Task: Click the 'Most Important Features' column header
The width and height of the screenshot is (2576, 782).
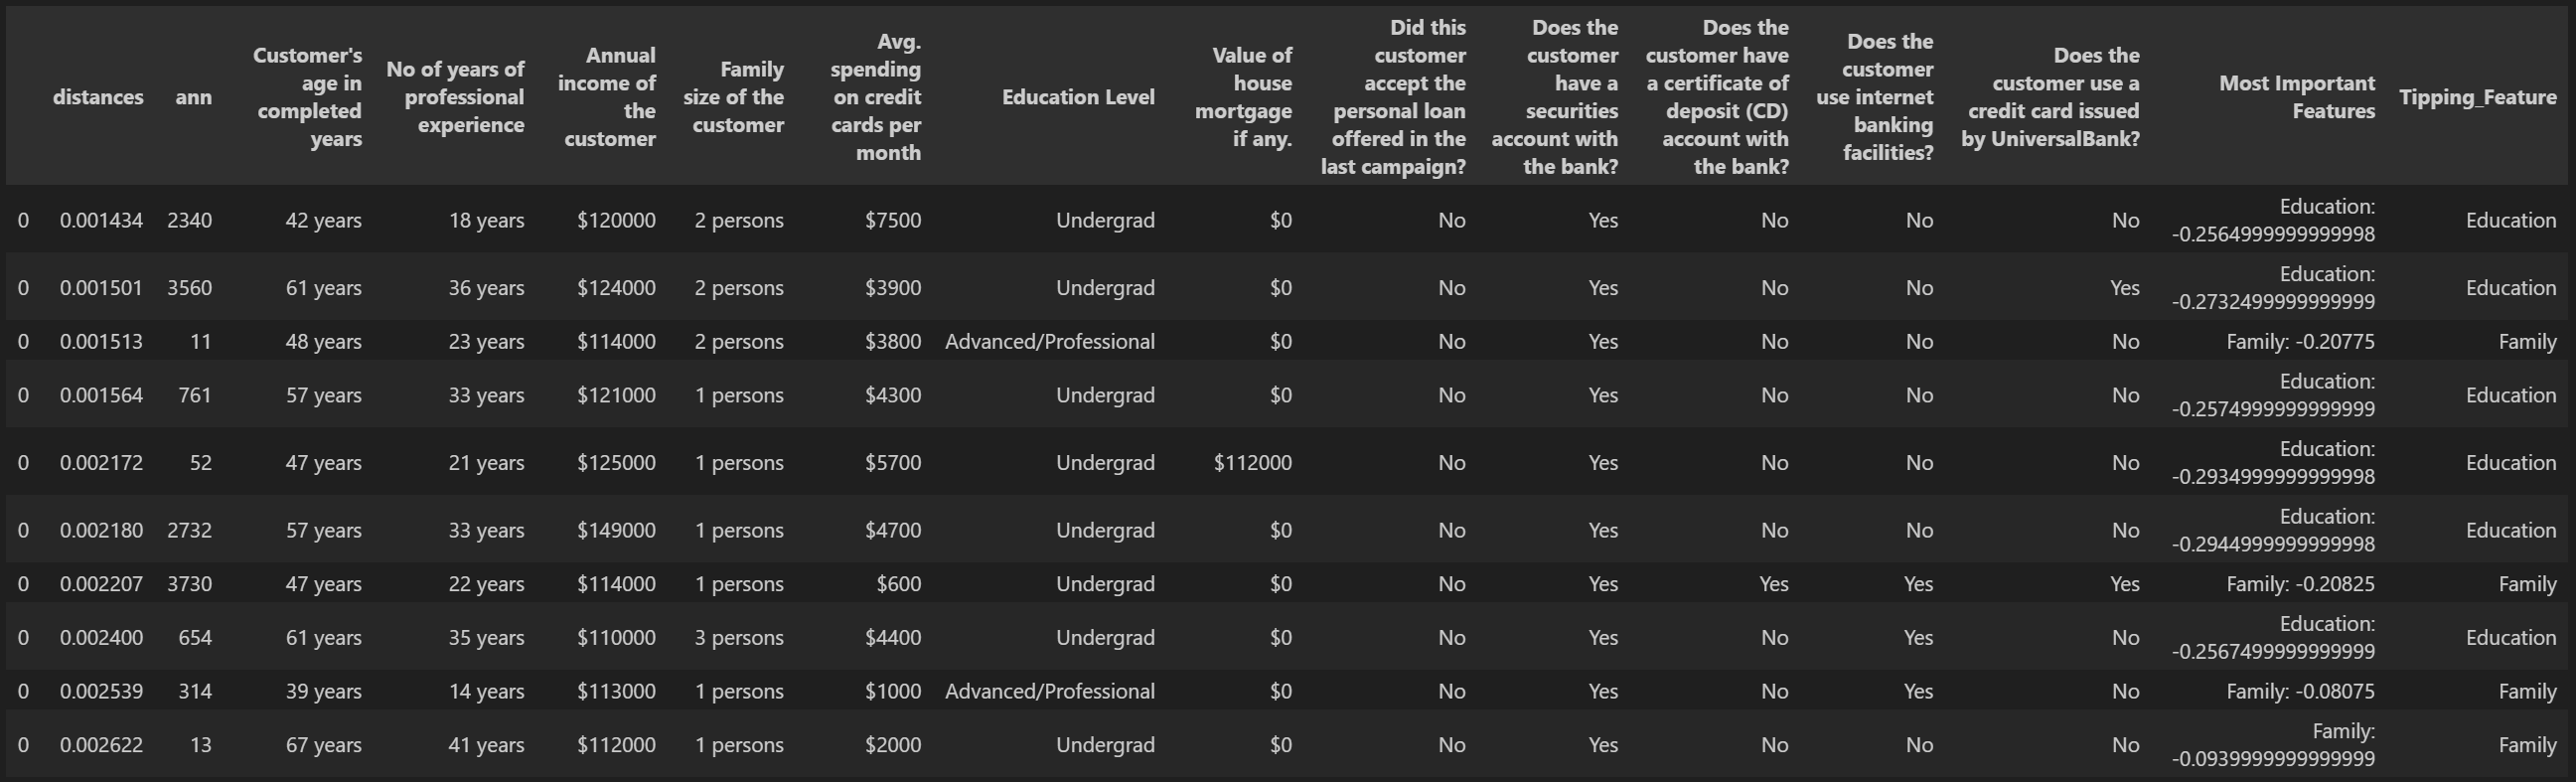Action: pyautogui.click(x=2296, y=97)
